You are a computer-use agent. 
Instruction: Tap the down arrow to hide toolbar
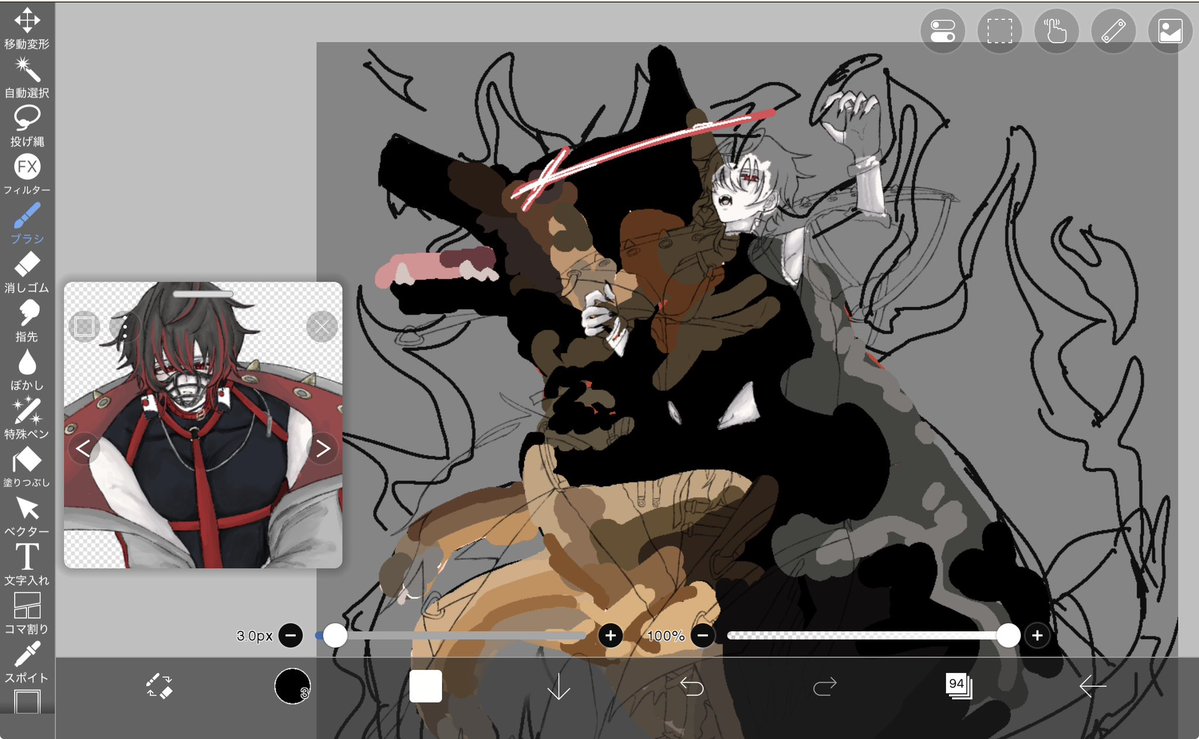[559, 686]
